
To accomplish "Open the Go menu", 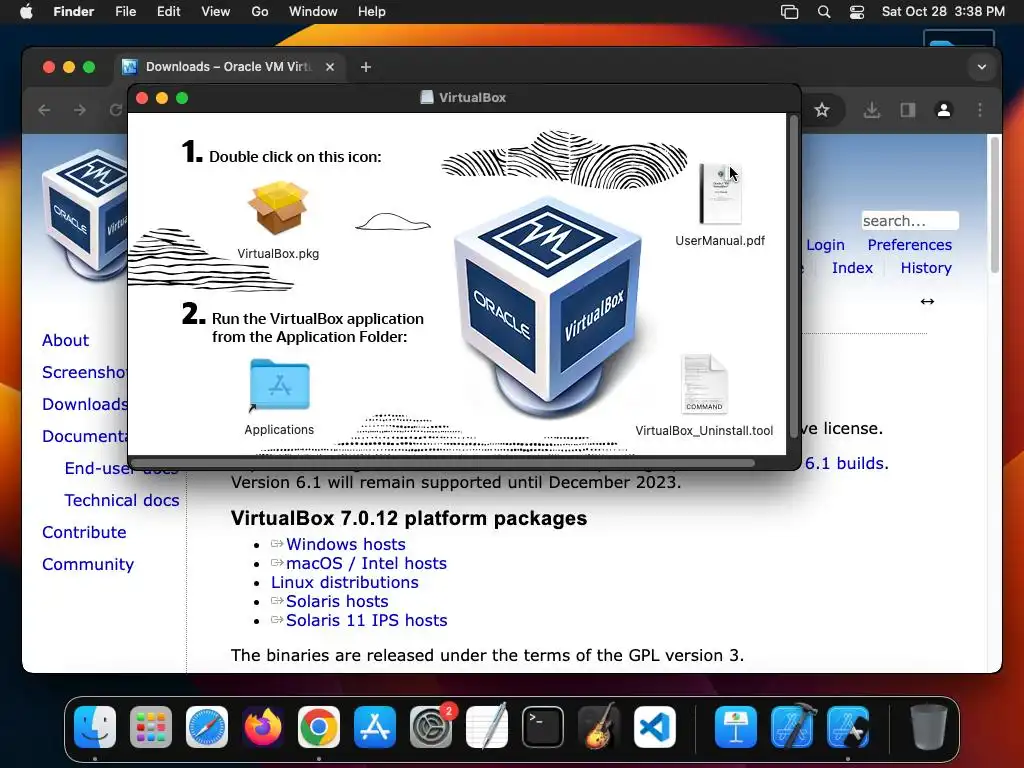I will pyautogui.click(x=260, y=12).
